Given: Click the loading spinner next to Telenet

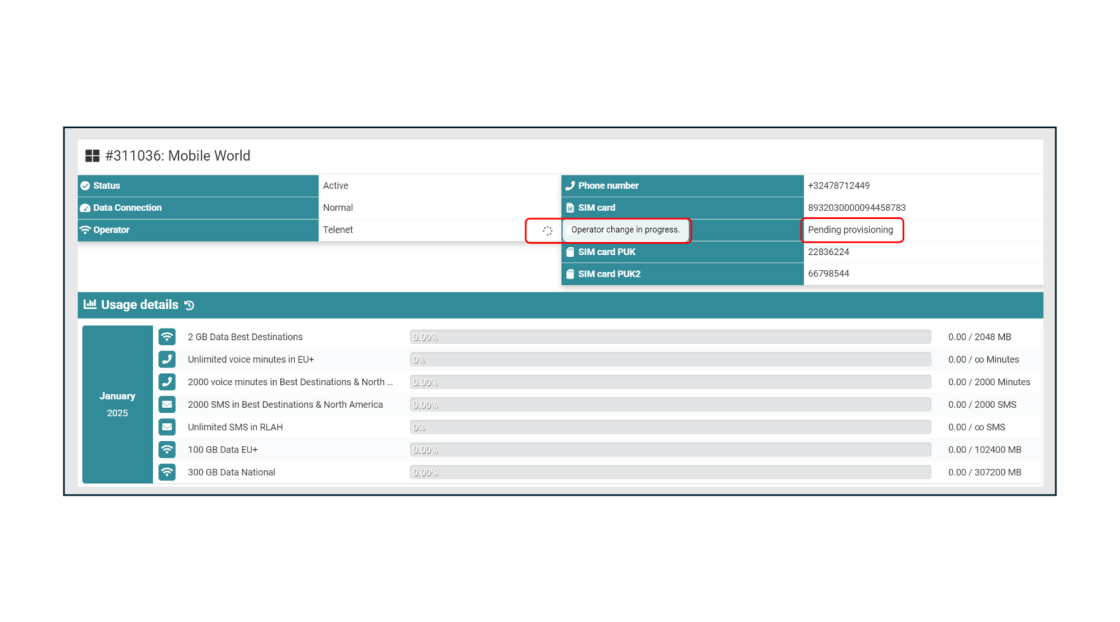Looking at the screenshot, I should point(547,231).
